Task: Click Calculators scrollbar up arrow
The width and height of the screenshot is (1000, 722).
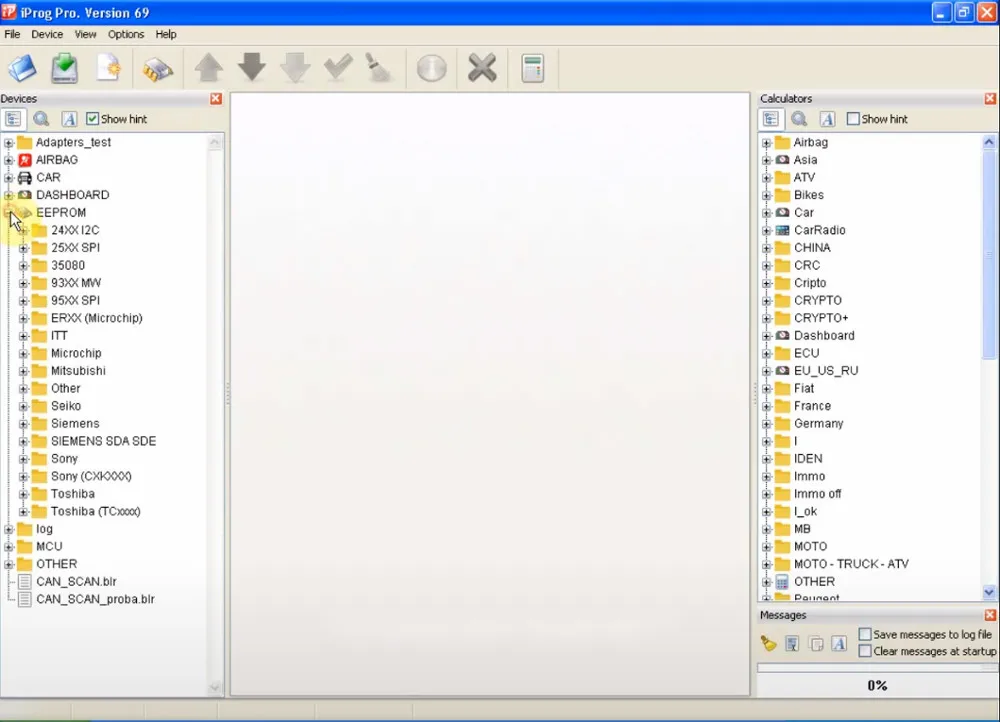Action: pos(989,142)
